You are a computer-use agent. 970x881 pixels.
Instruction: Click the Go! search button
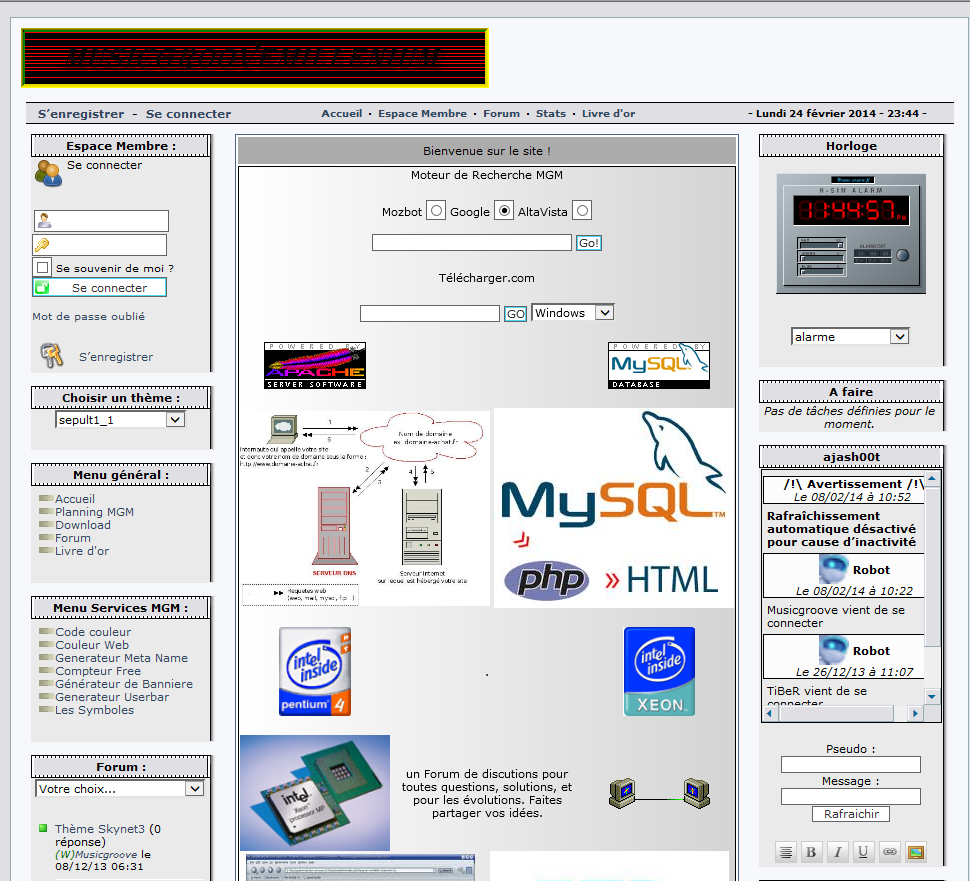[x=588, y=243]
